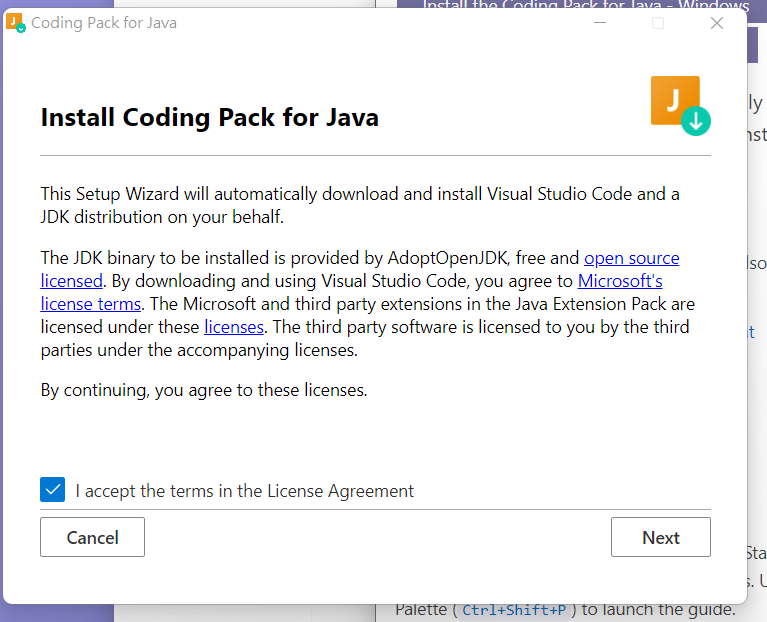Click the 'This Setup Wizard will automatically' paragraph
Screen dimensions: 767x622
click(x=360, y=205)
